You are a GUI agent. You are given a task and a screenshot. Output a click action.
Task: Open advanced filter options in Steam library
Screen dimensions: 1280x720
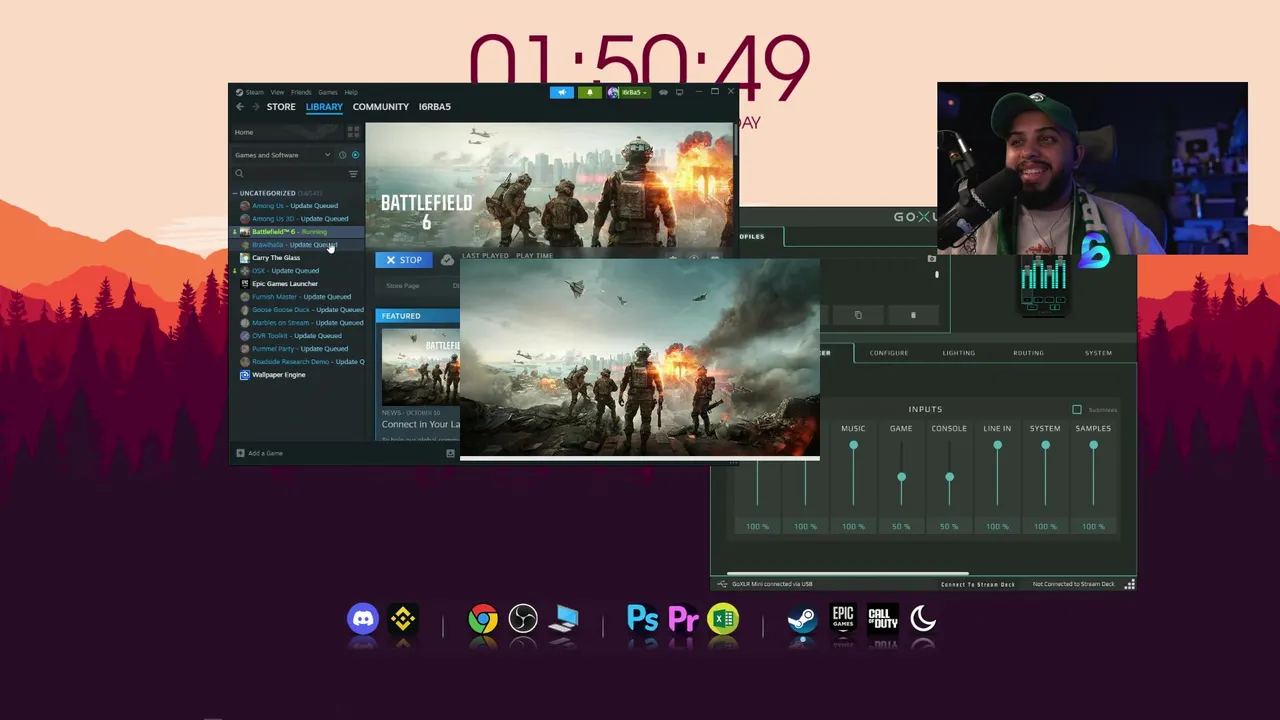coord(353,174)
